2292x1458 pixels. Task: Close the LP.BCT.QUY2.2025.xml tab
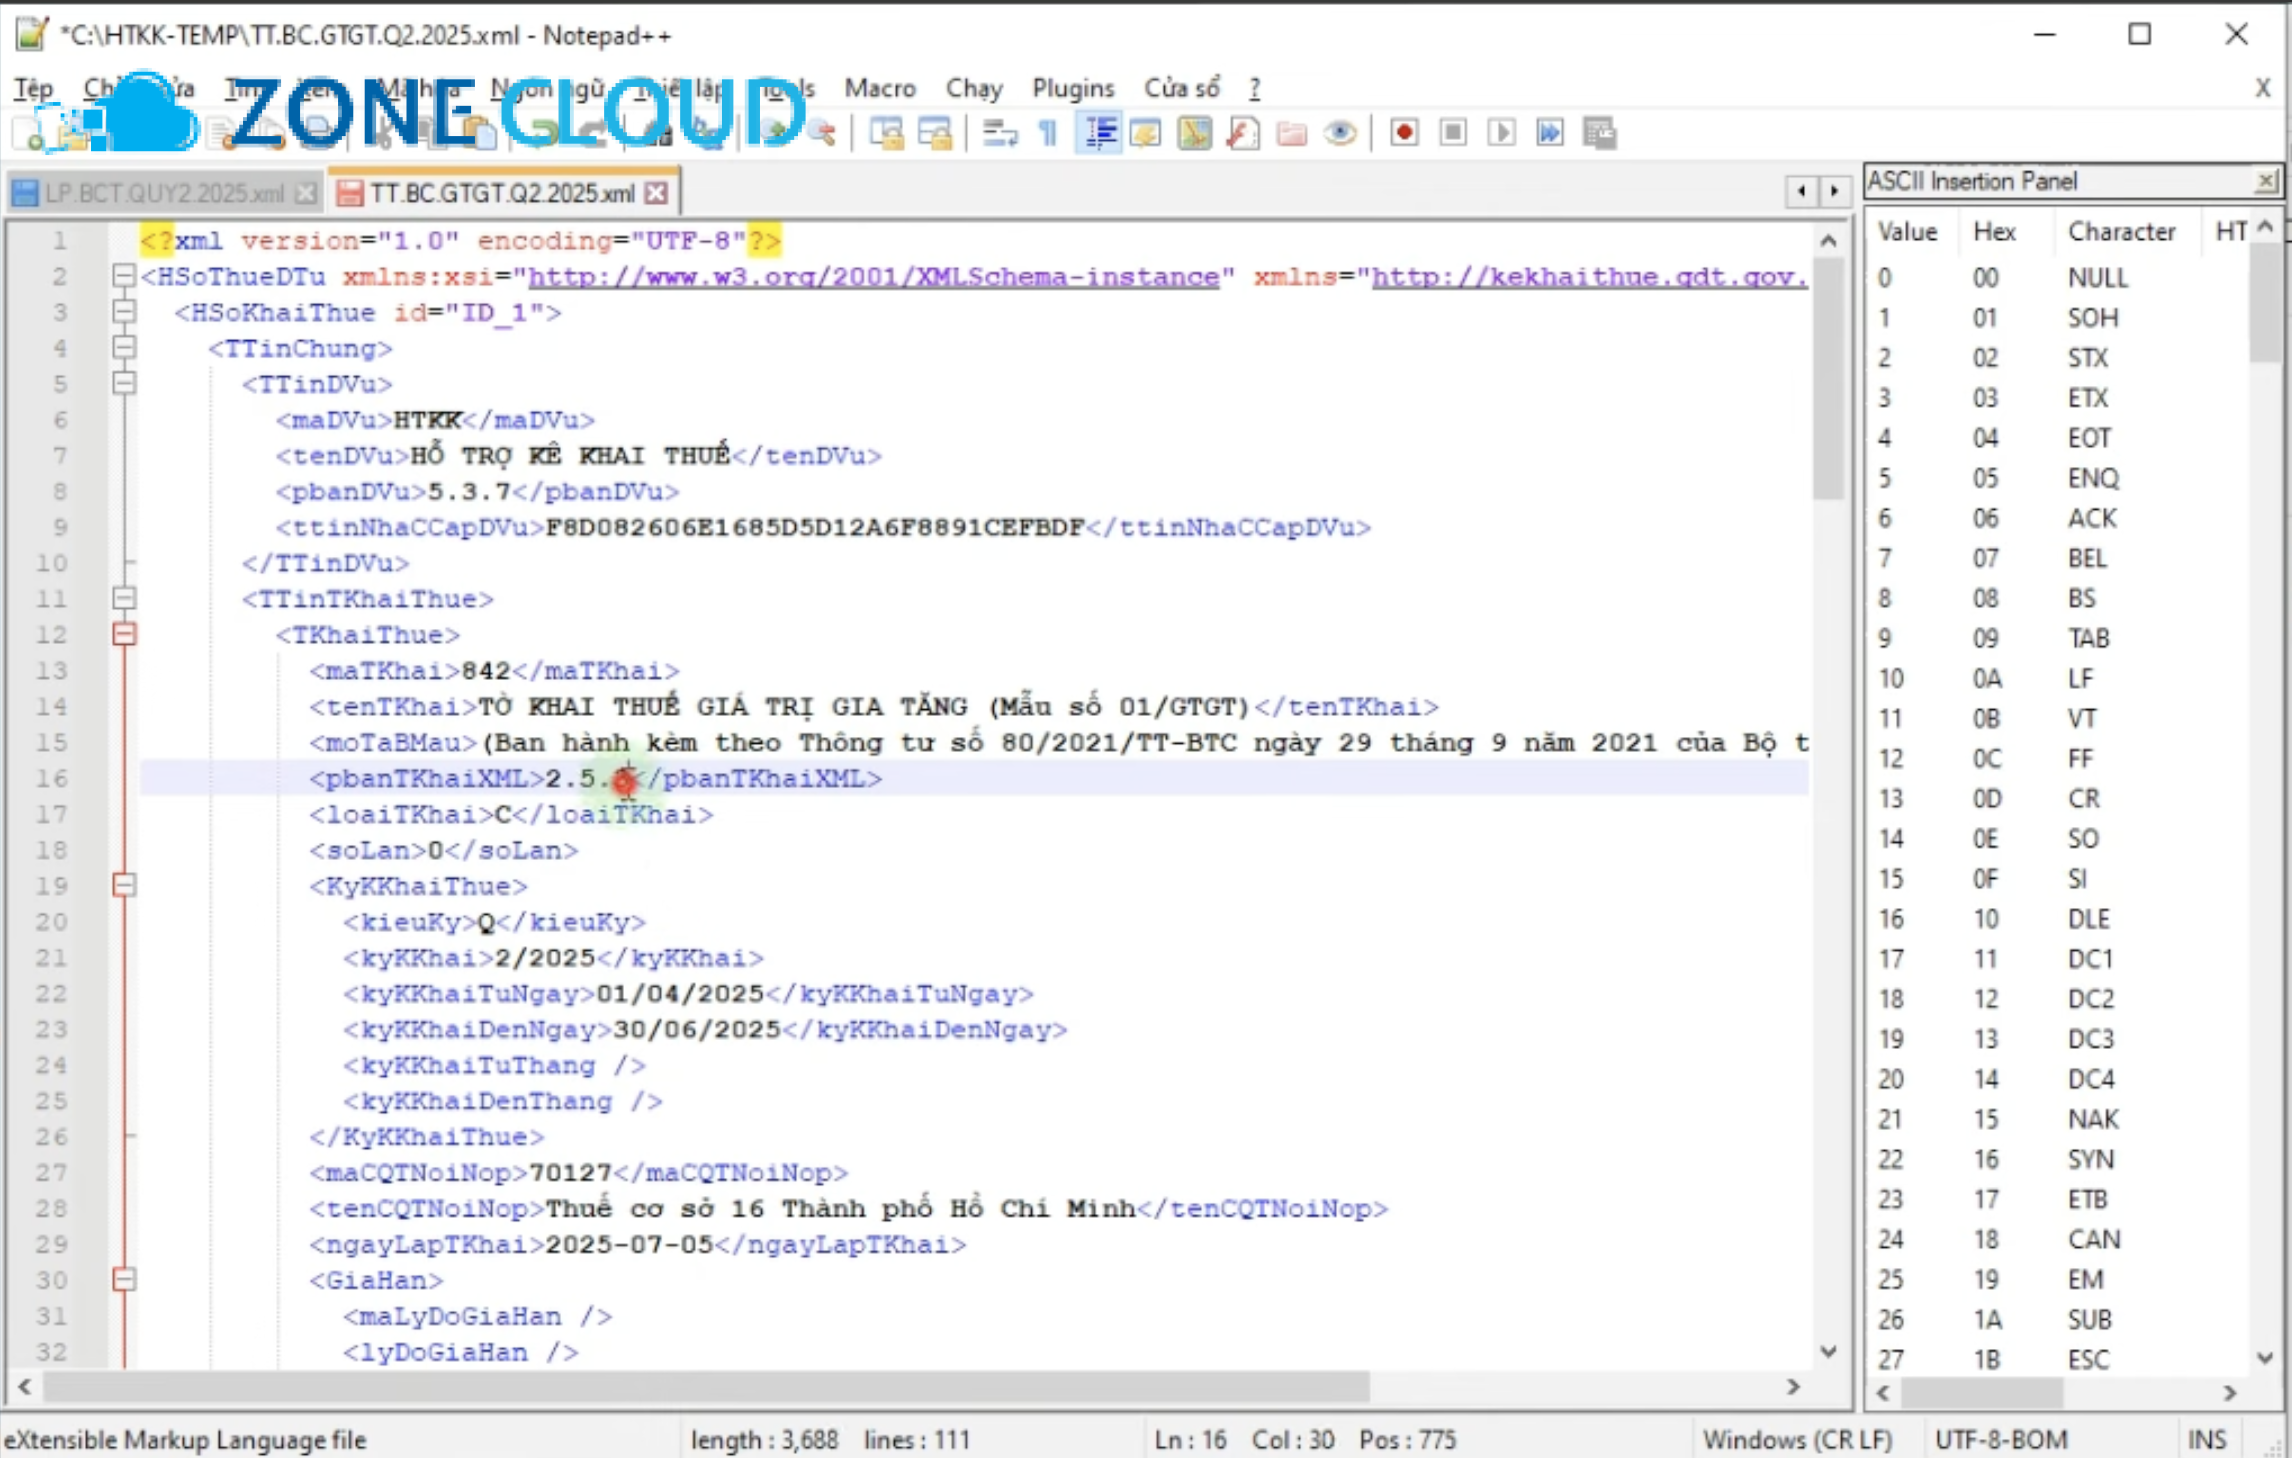[x=306, y=193]
